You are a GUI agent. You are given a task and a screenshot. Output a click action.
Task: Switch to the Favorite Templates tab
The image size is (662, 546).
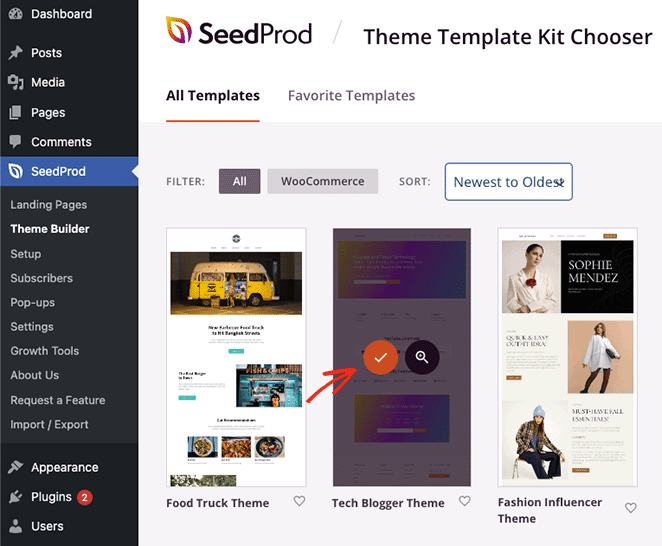351,96
